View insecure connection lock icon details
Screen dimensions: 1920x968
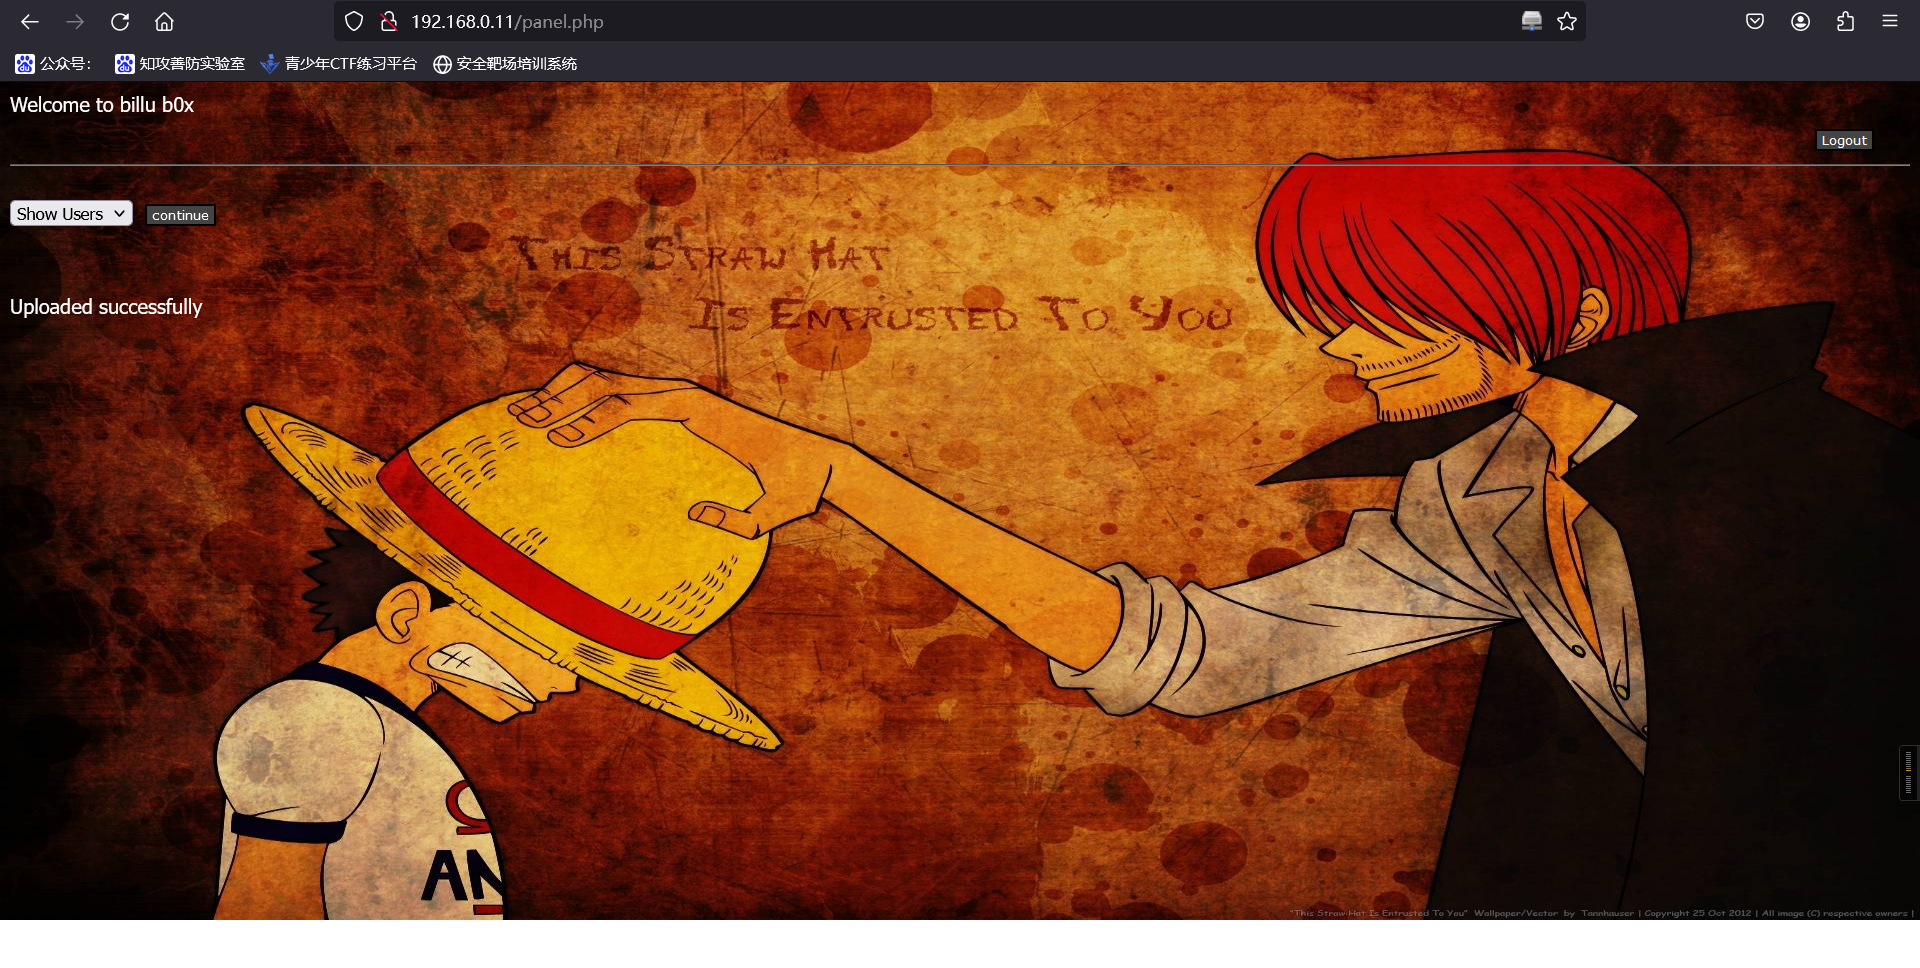[x=389, y=21]
